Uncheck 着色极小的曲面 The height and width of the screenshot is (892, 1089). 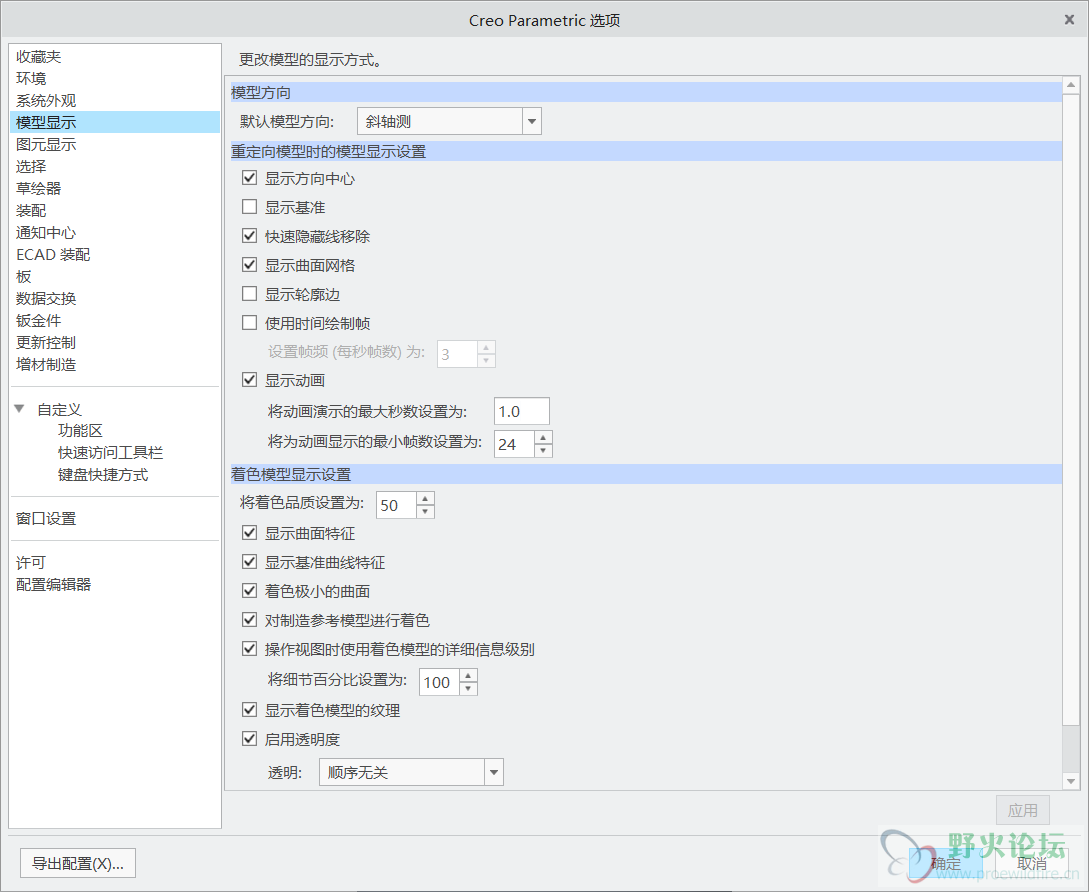249,590
